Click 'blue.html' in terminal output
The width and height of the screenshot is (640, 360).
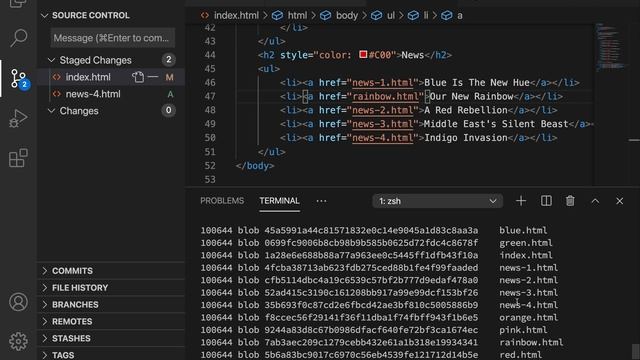(523, 230)
